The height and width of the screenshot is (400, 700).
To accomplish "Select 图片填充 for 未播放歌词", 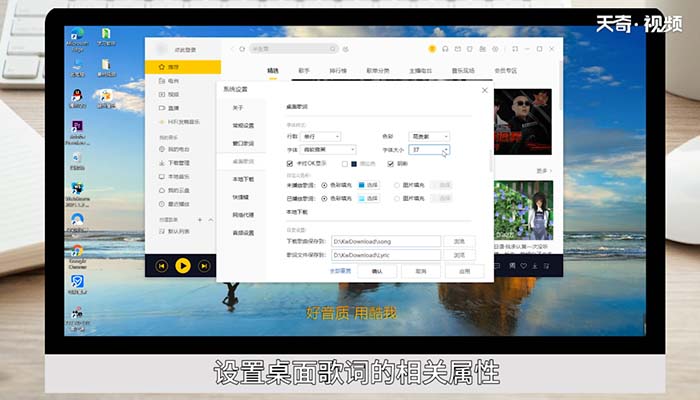I will (396, 185).
